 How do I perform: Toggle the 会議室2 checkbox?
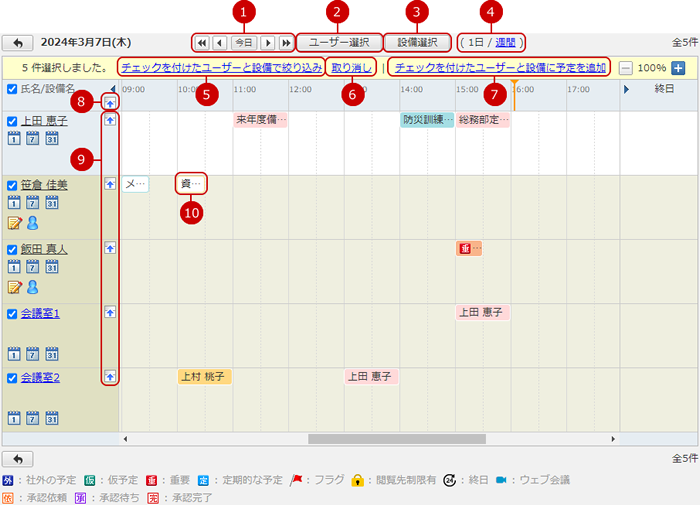[x=12, y=377]
